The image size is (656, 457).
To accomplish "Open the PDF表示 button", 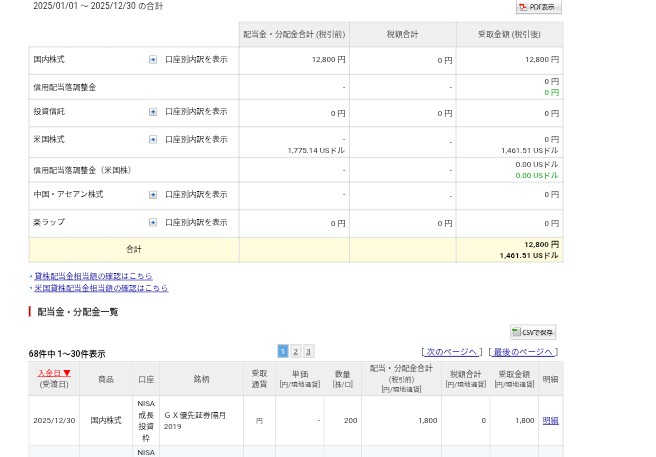I will (538, 7).
